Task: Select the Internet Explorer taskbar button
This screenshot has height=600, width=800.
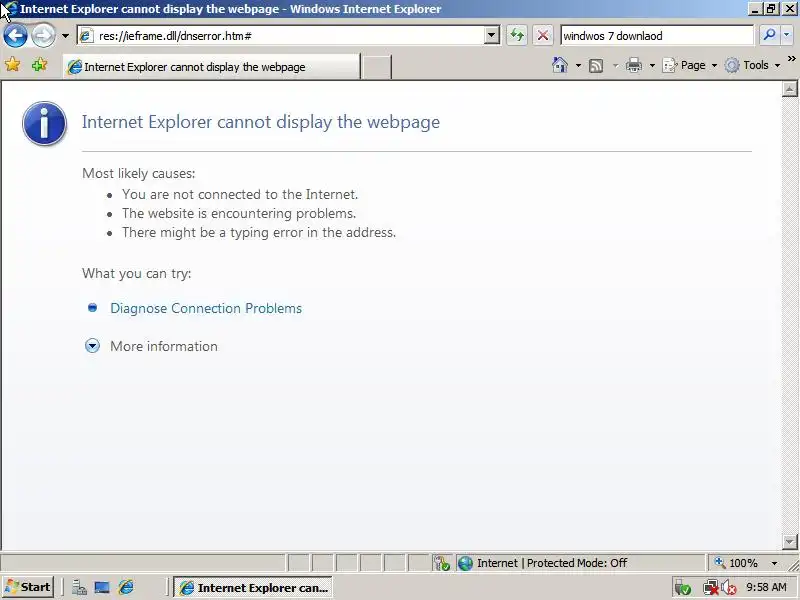Action: (x=253, y=588)
